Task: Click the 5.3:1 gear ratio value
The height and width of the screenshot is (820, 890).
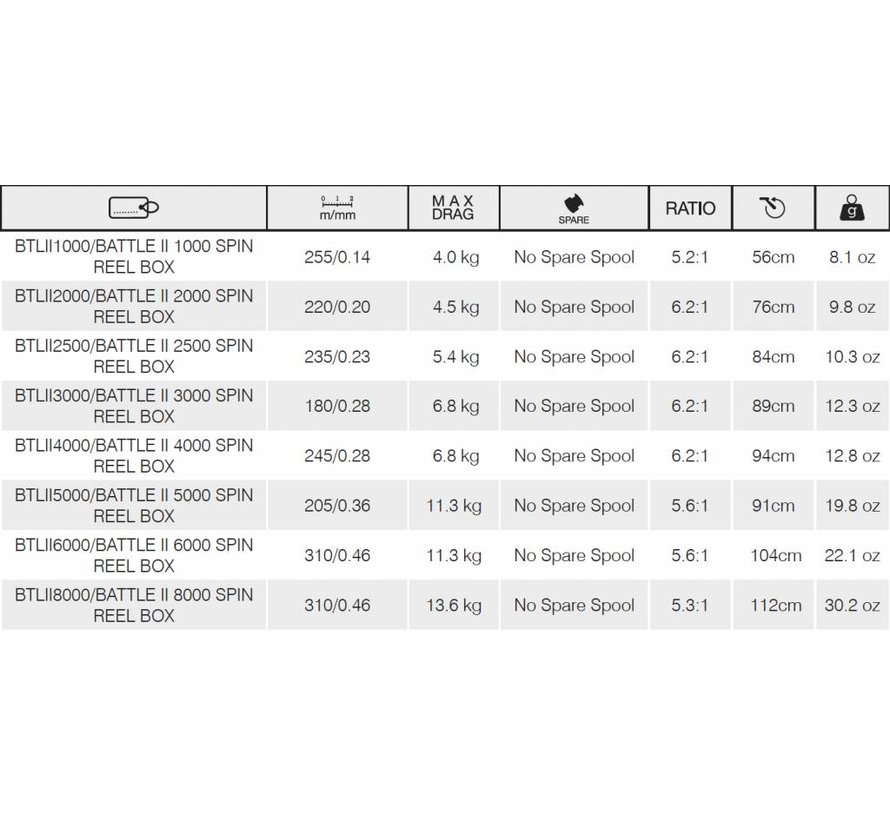Action: [x=690, y=605]
